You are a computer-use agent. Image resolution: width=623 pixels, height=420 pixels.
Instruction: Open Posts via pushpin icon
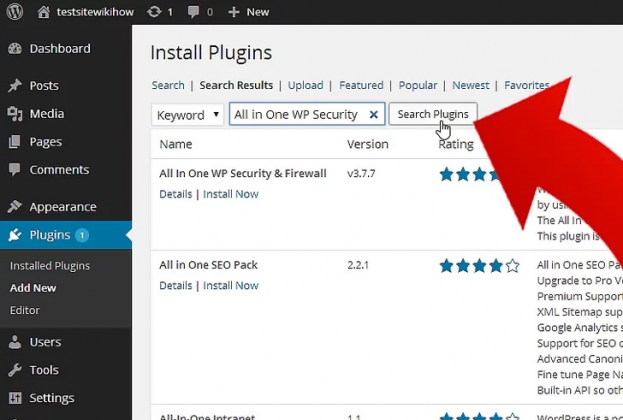[15, 86]
